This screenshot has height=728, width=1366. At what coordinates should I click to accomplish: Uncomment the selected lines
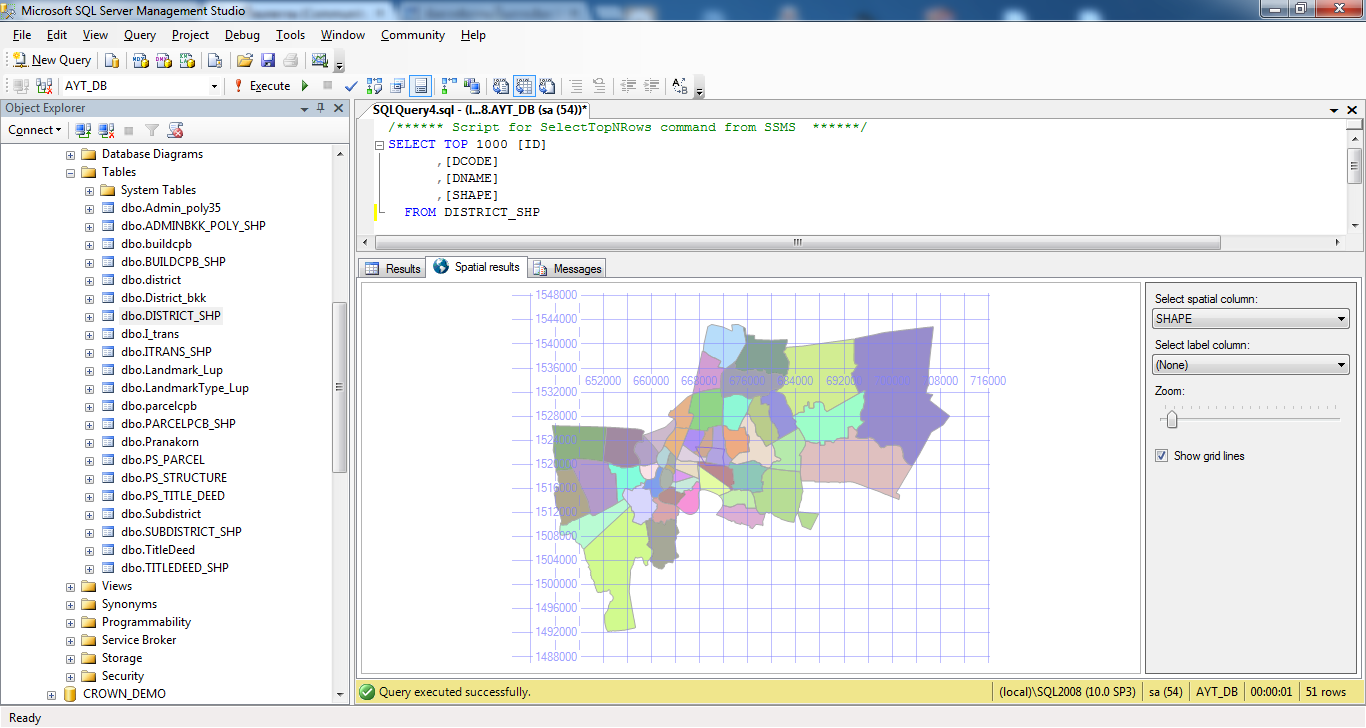[599, 86]
